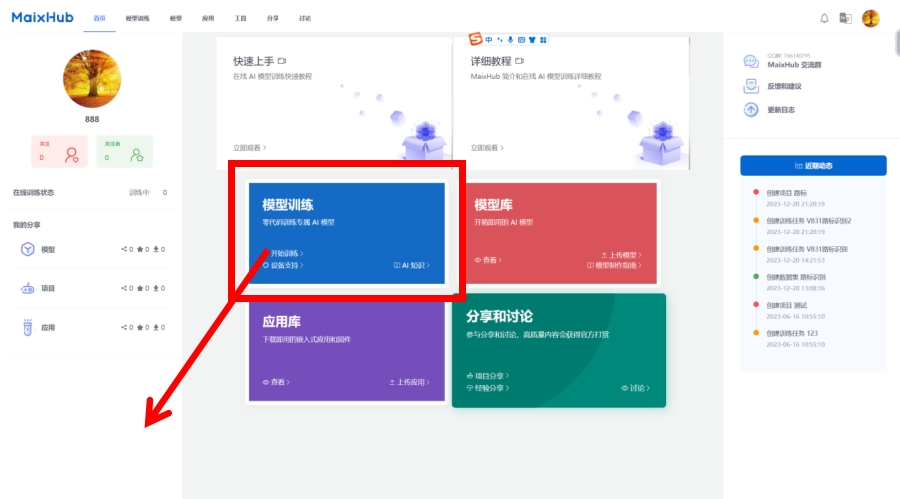Click 讨论 link on the green card
The height and width of the screenshot is (499, 900).
click(635, 388)
